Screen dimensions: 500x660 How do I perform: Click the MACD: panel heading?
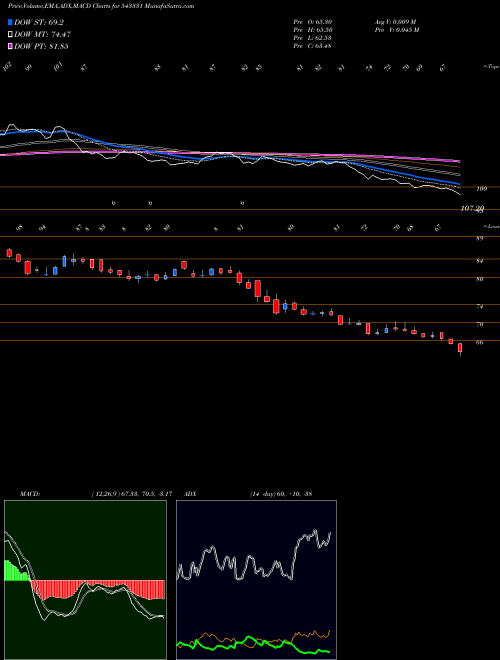click(x=30, y=494)
